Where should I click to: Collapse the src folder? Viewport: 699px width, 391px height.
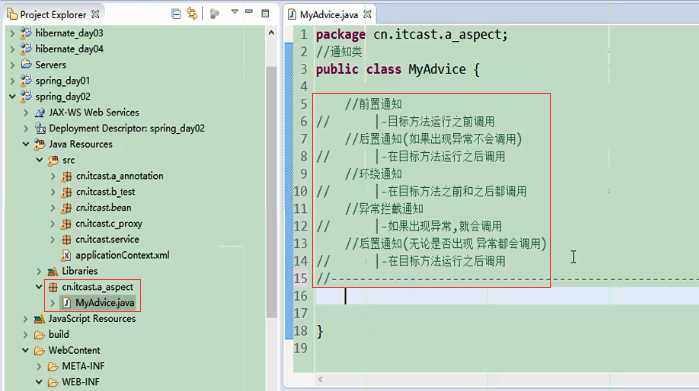point(39,160)
